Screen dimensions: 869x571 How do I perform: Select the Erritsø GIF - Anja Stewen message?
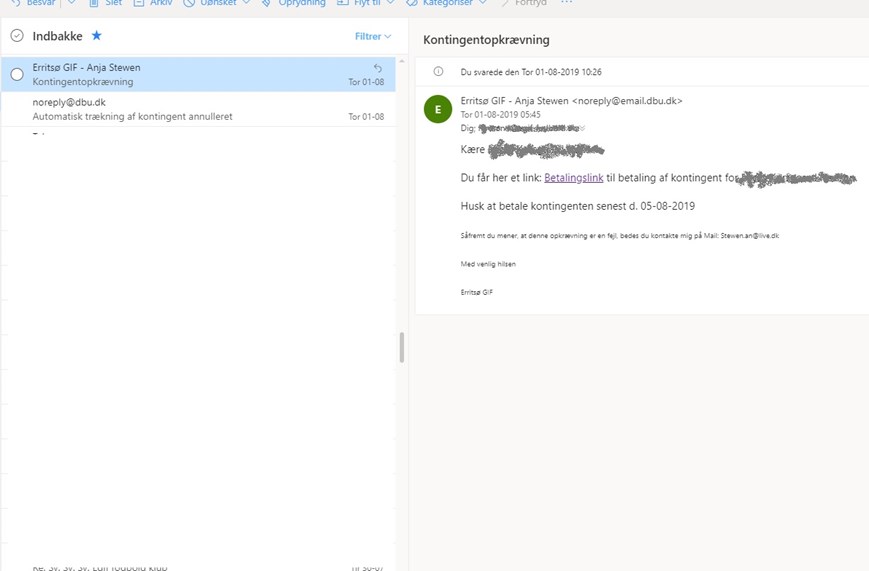[x=198, y=74]
